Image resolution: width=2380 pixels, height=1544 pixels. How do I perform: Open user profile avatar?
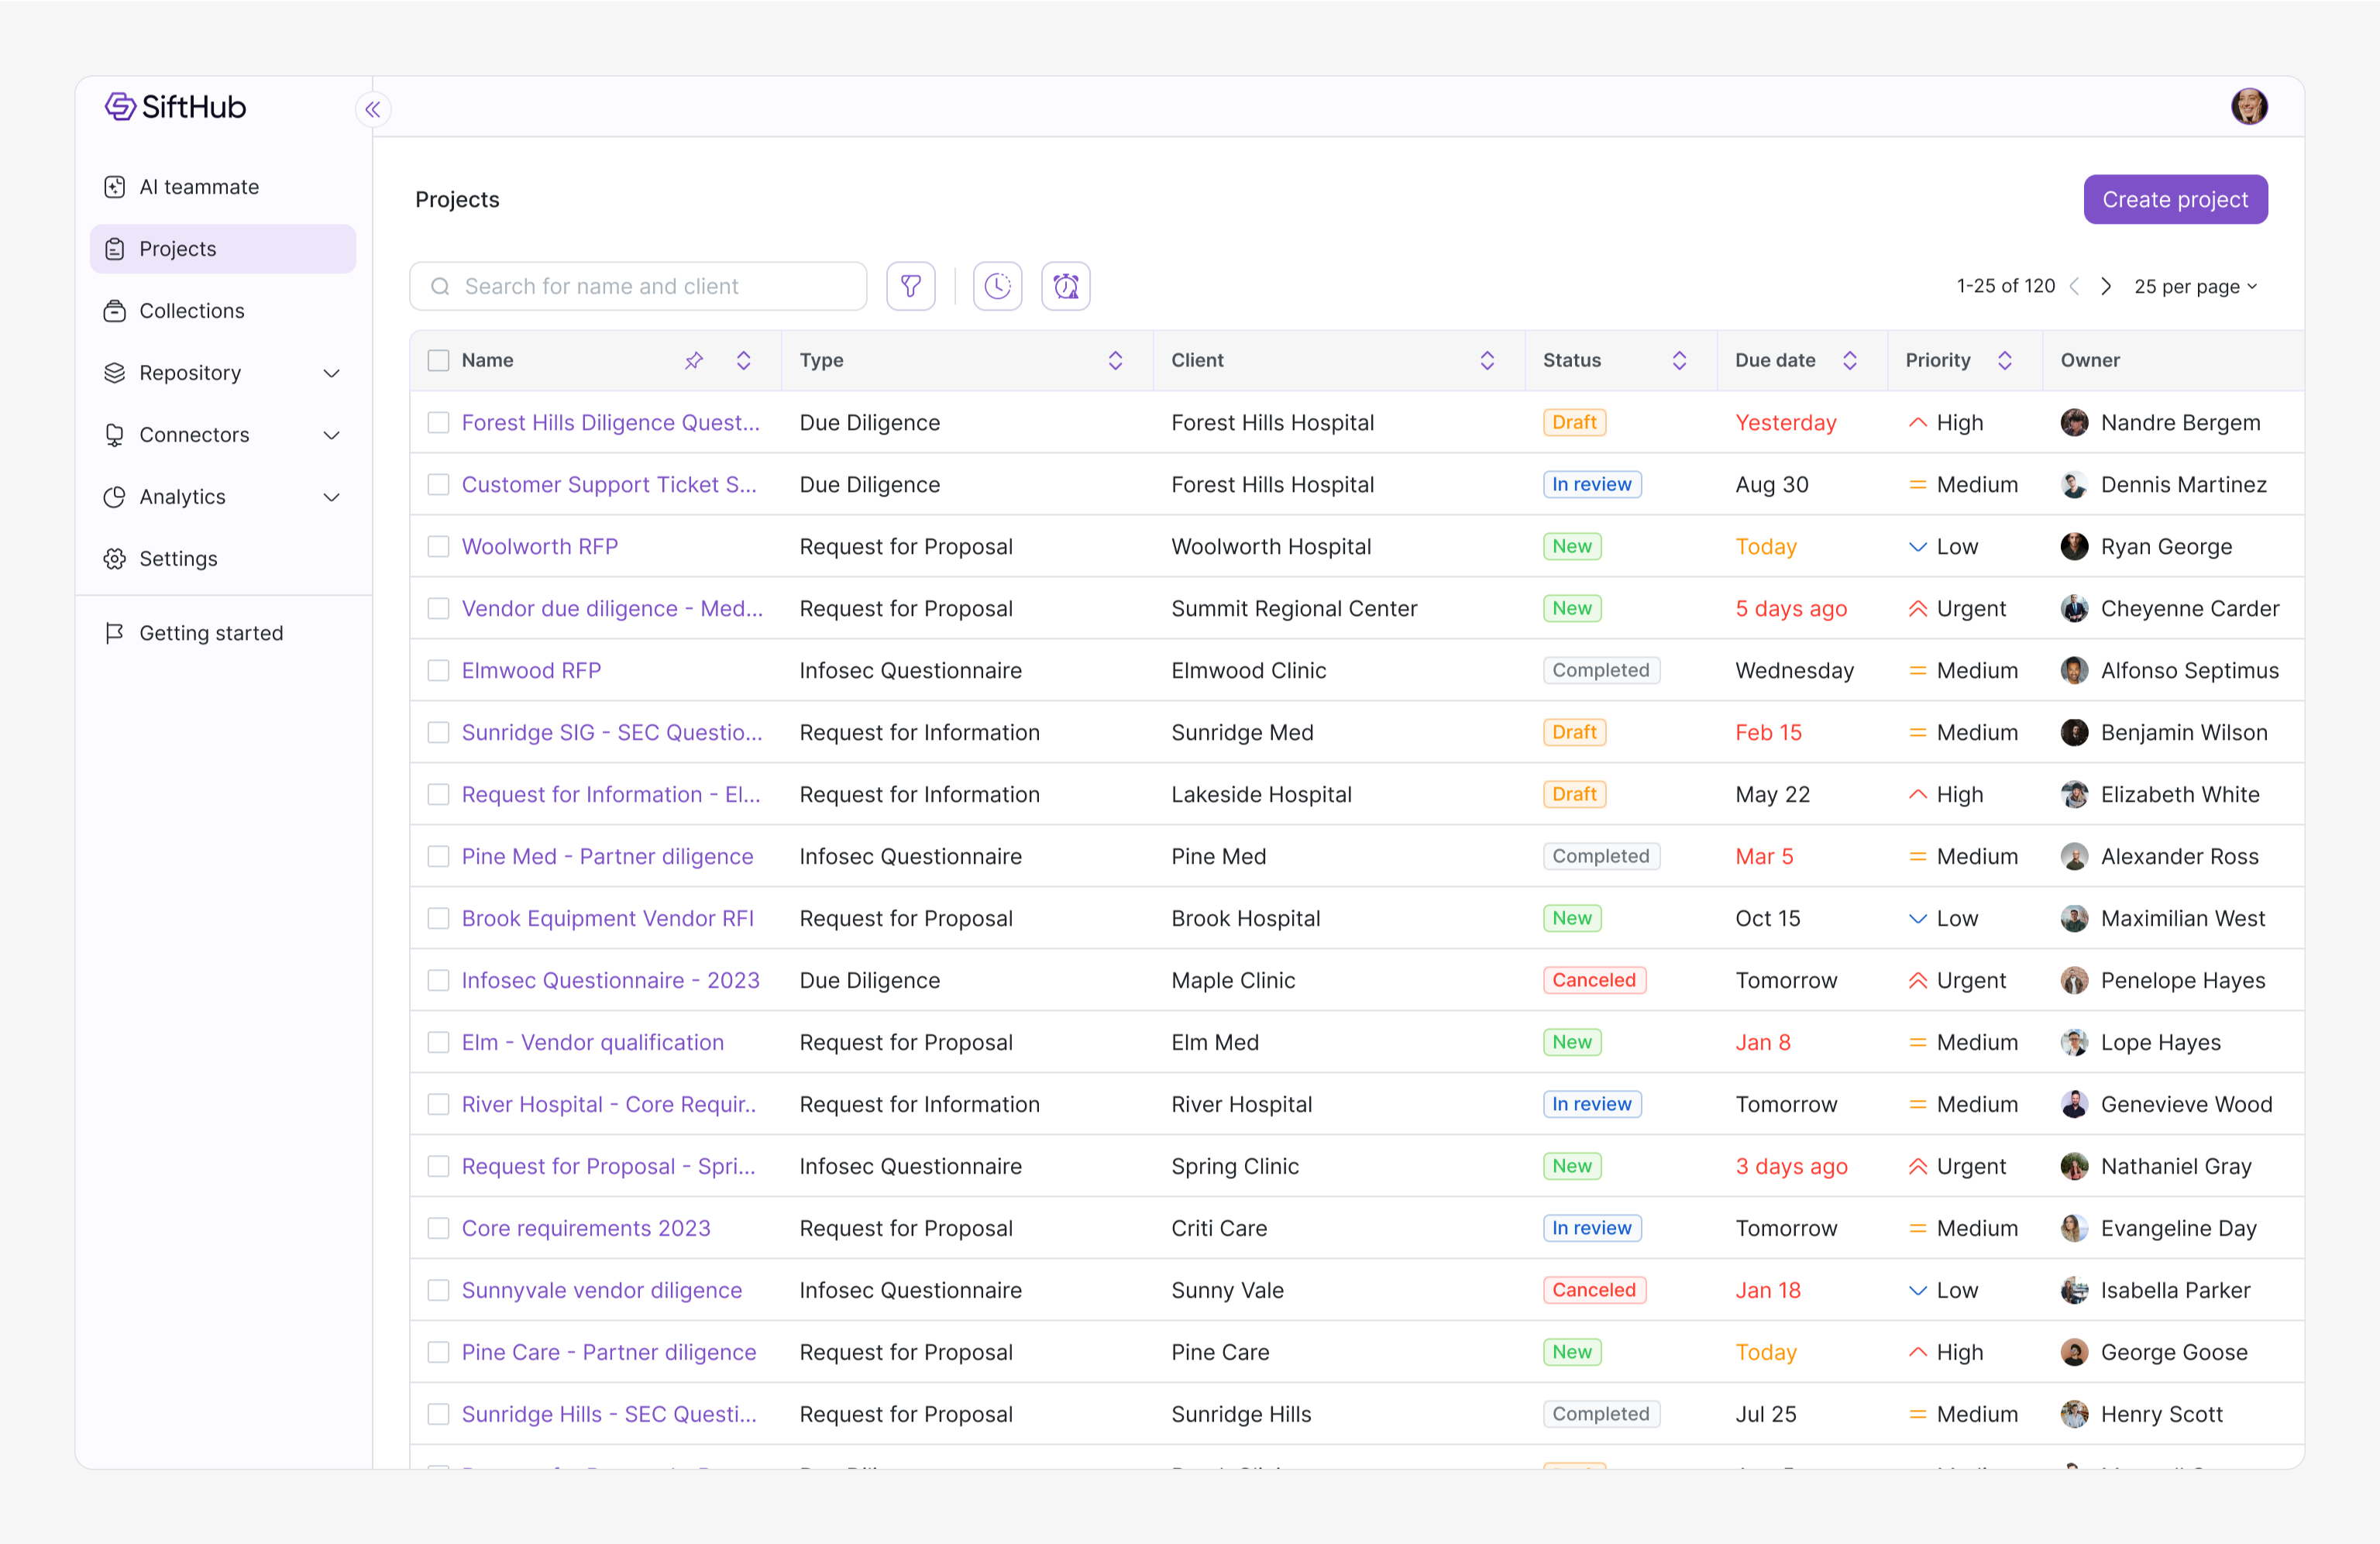(2248, 107)
